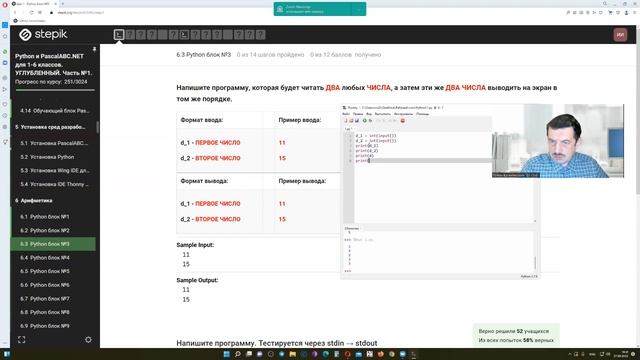The image size is (640, 360).
Task: Open lesson 4.14 Обучающий блок Pas...
Action: (55, 111)
